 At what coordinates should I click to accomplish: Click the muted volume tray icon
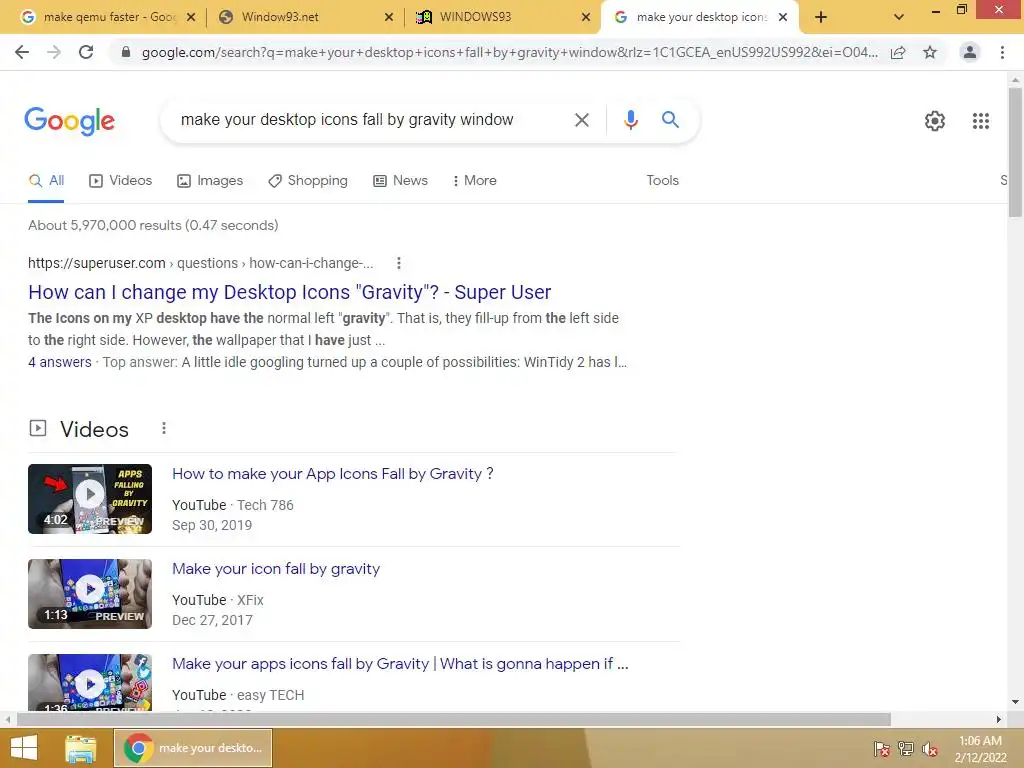coord(930,749)
